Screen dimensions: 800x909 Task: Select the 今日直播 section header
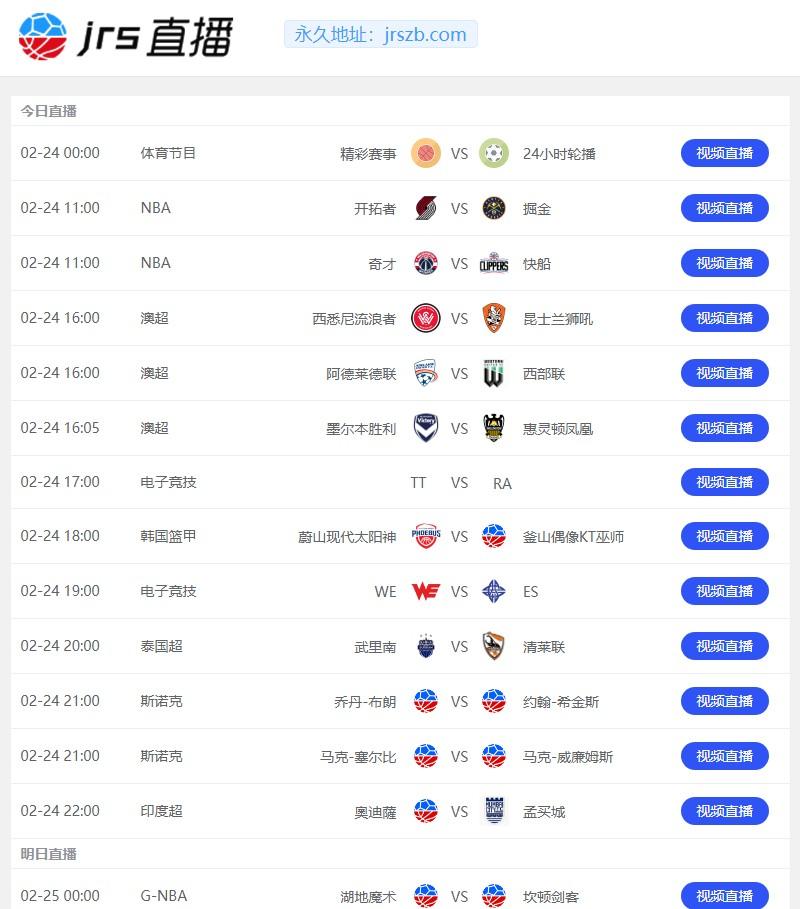(x=49, y=111)
